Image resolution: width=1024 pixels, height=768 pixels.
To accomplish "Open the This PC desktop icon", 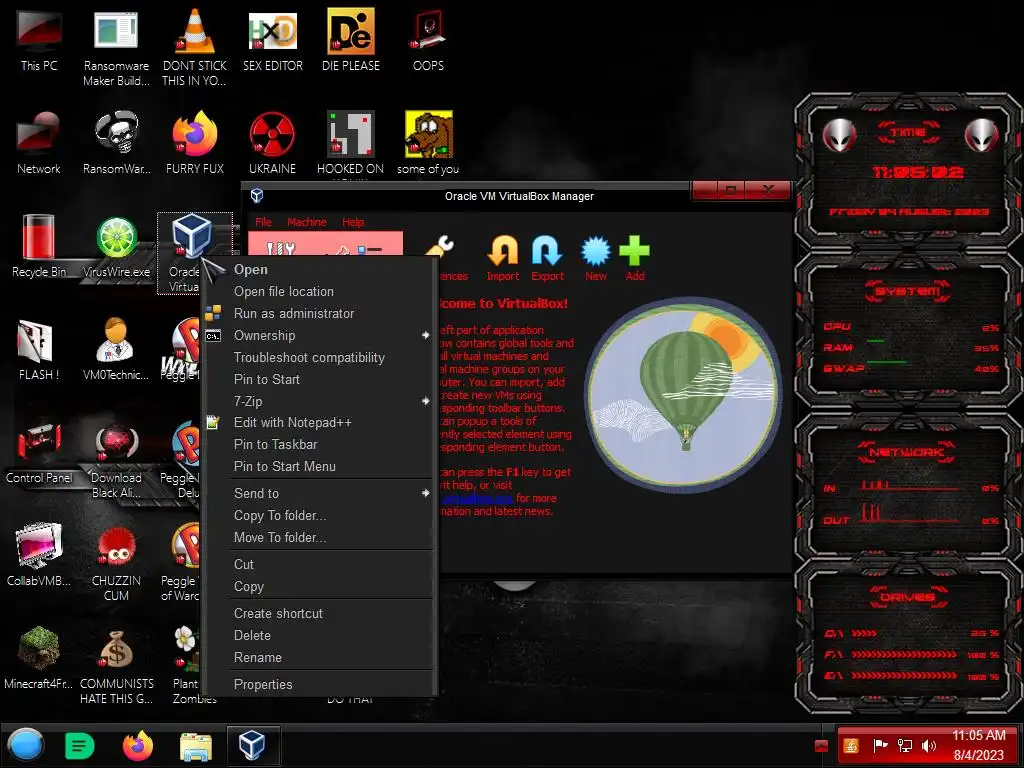I will click(x=39, y=39).
